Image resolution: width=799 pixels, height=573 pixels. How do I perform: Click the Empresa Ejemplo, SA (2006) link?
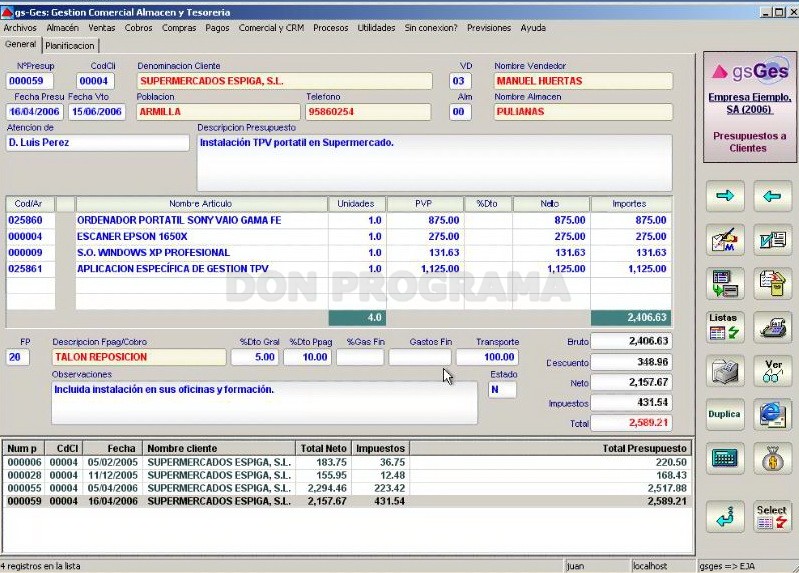(x=750, y=103)
